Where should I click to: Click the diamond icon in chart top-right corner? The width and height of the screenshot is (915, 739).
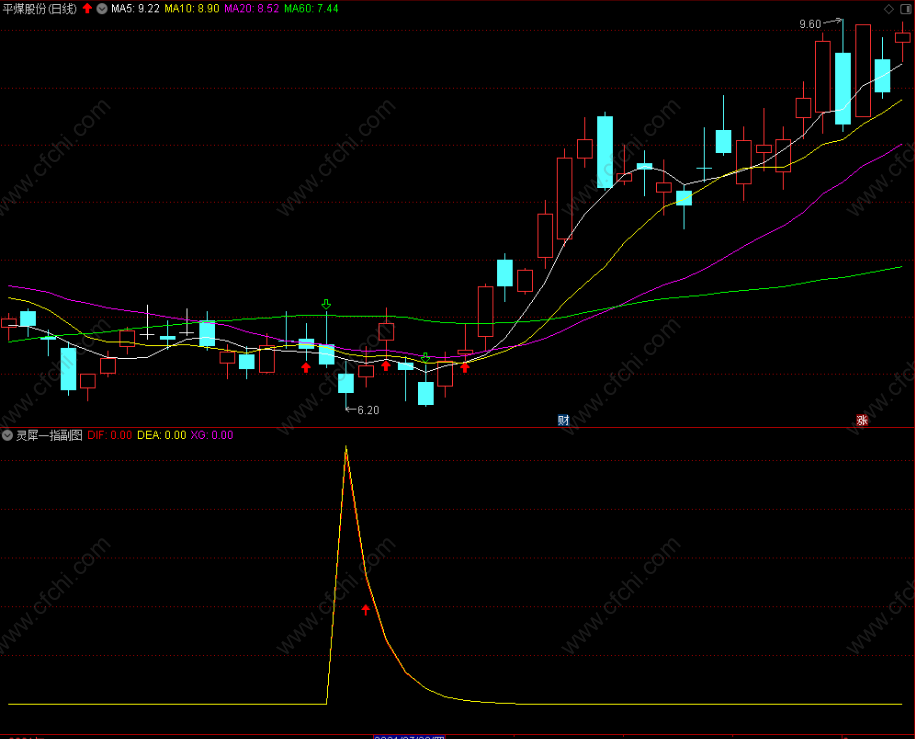[x=889, y=8]
